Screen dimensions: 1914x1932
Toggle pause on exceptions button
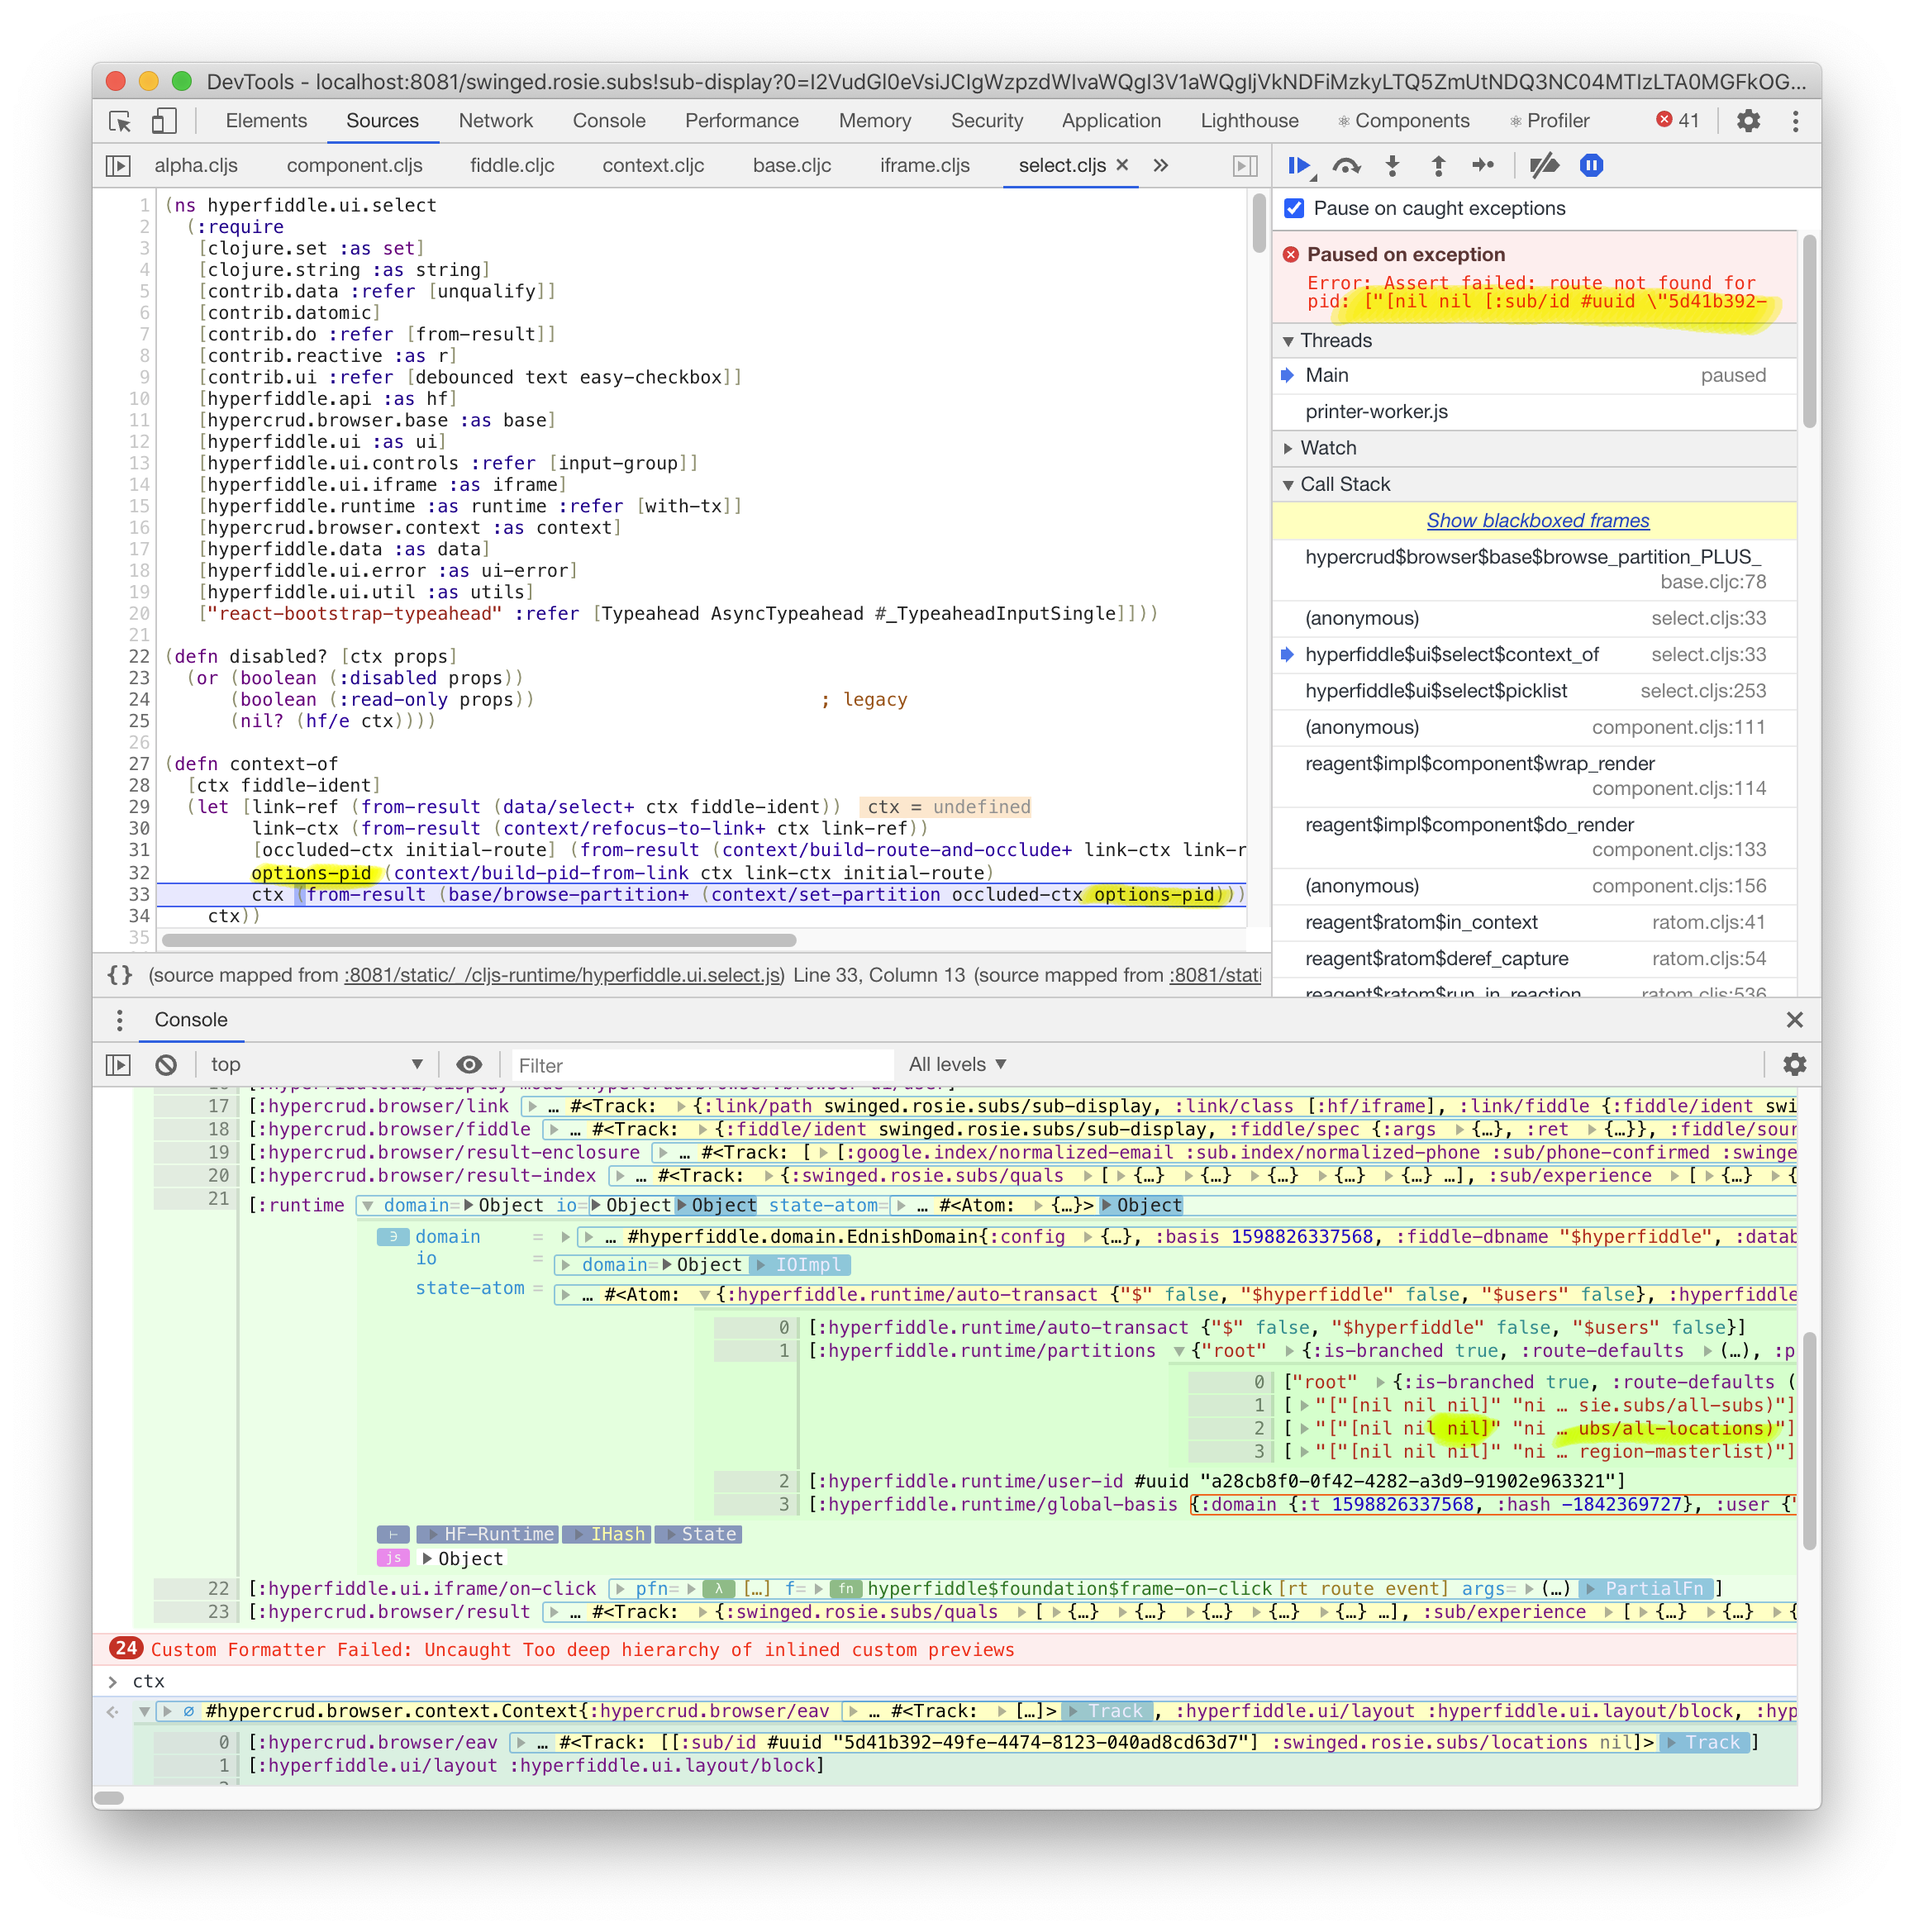pyautogui.click(x=1591, y=165)
